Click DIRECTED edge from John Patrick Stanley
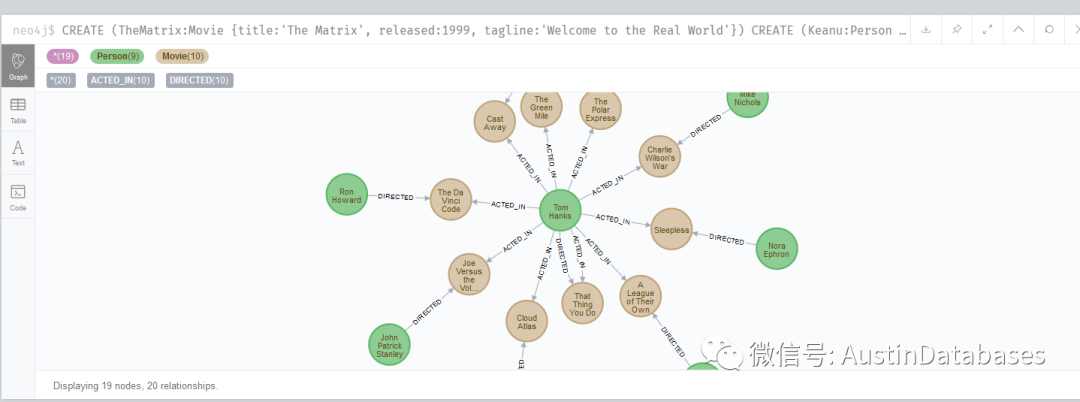The height and width of the screenshot is (402, 1080). click(x=427, y=312)
